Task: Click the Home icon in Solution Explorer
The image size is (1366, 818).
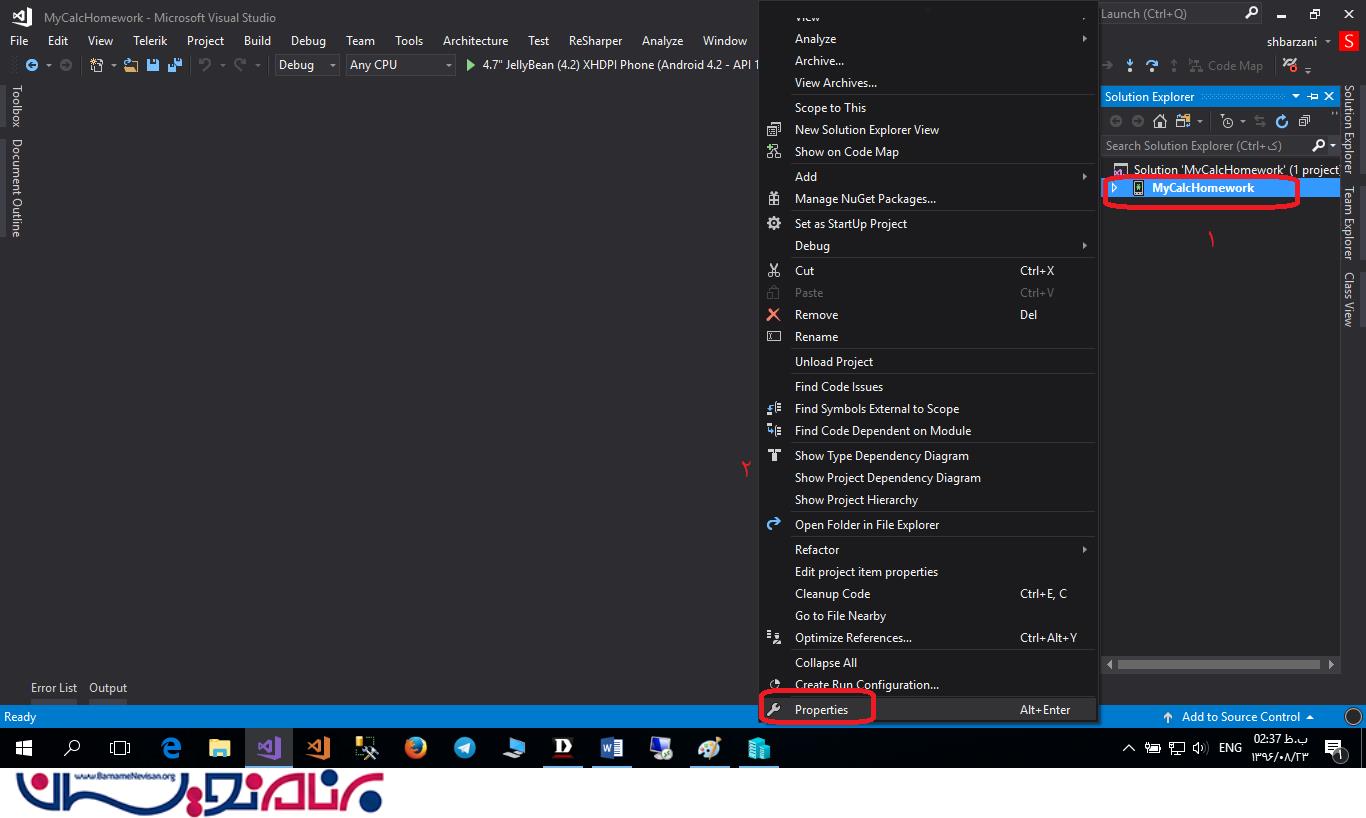Action: tap(1160, 121)
